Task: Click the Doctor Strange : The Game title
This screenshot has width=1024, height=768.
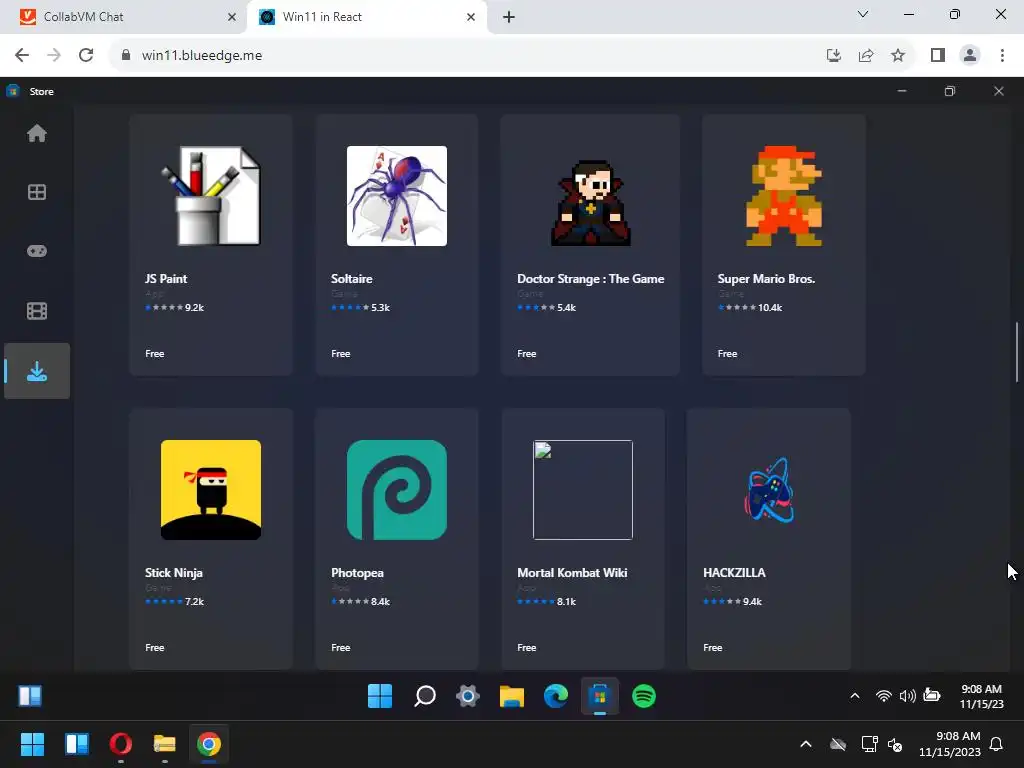Action: pos(590,279)
